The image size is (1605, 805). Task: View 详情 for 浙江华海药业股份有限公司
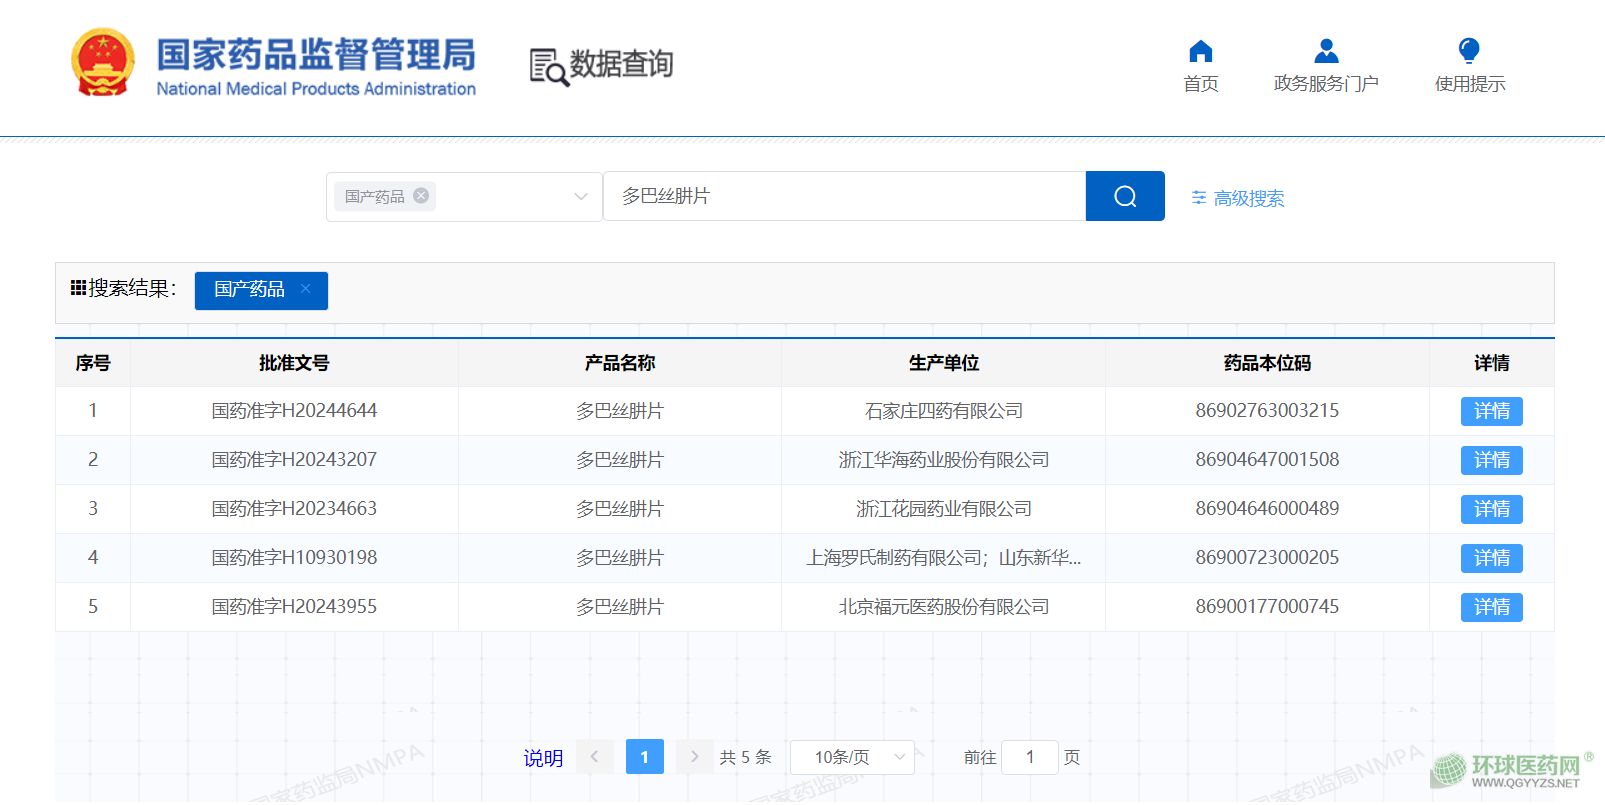point(1491,460)
